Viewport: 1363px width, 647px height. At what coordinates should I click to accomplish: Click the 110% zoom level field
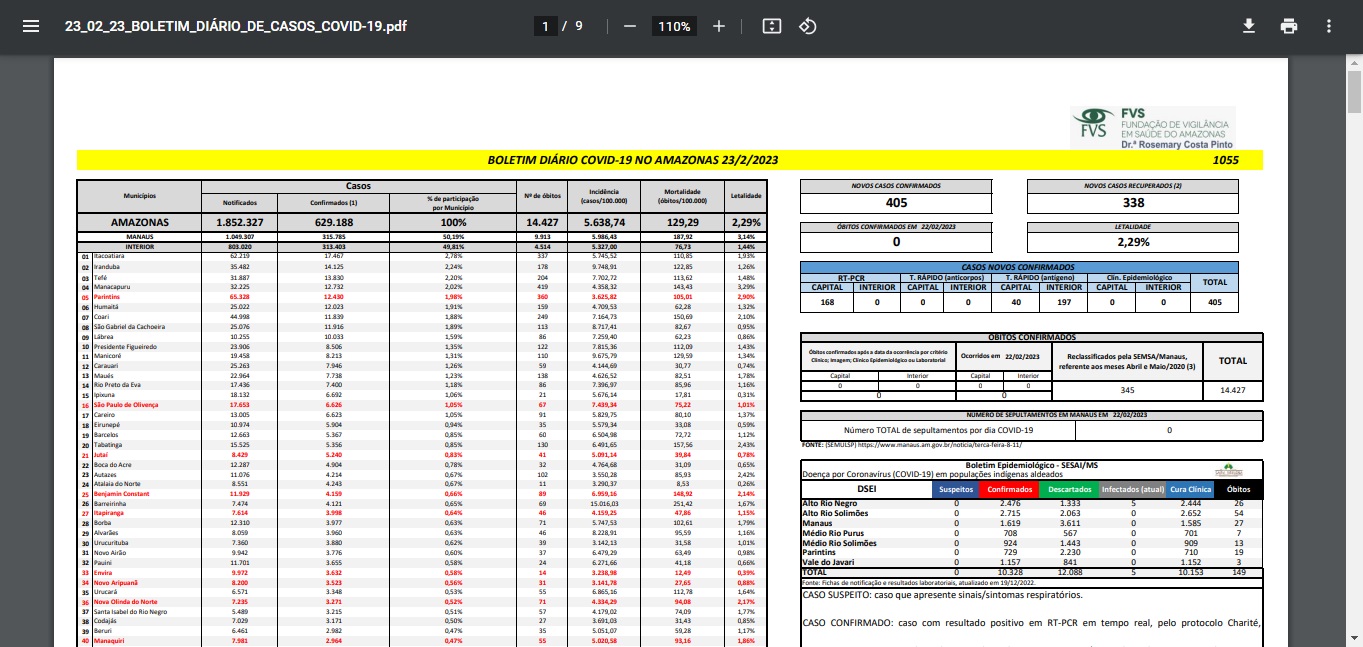[673, 26]
